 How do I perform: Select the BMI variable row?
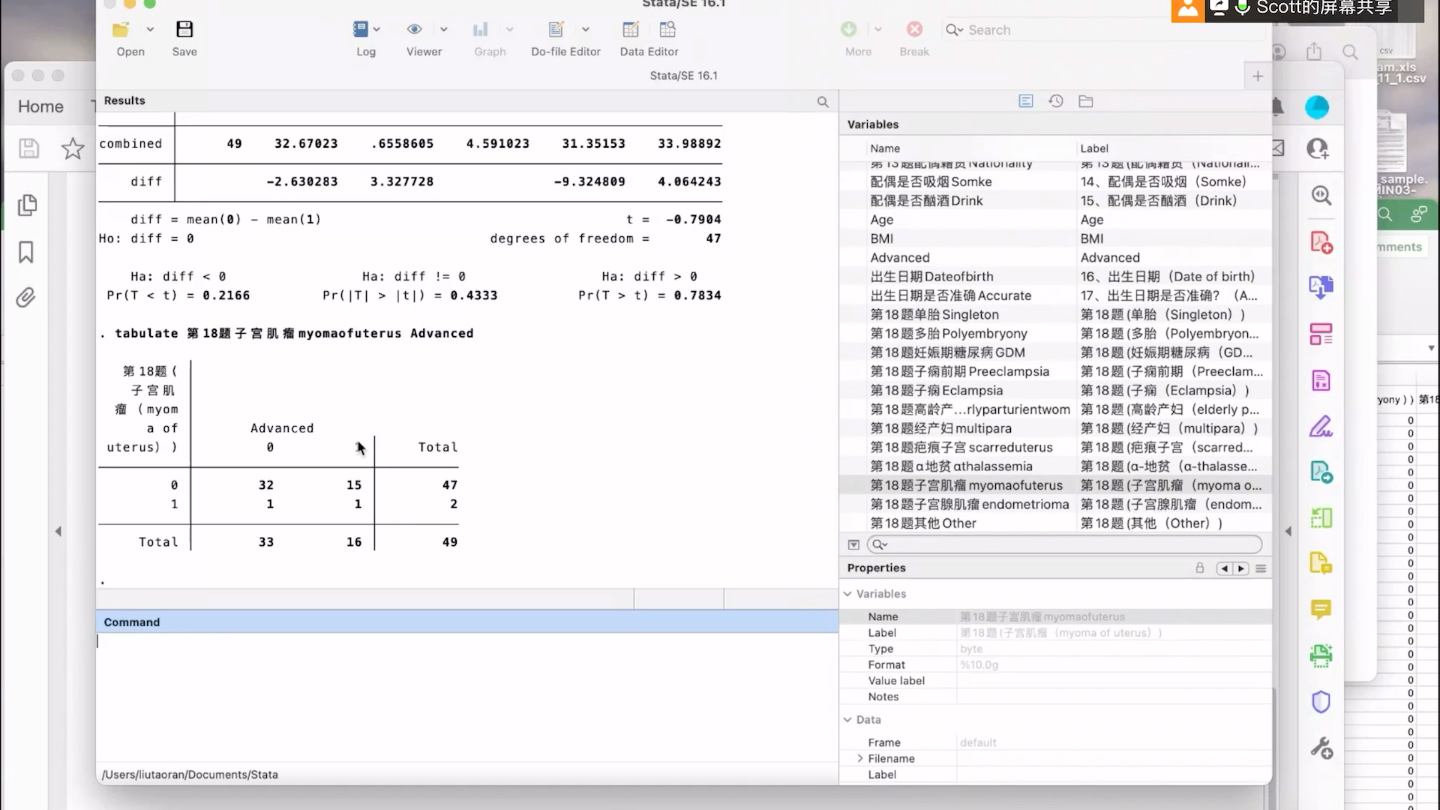1055,239
